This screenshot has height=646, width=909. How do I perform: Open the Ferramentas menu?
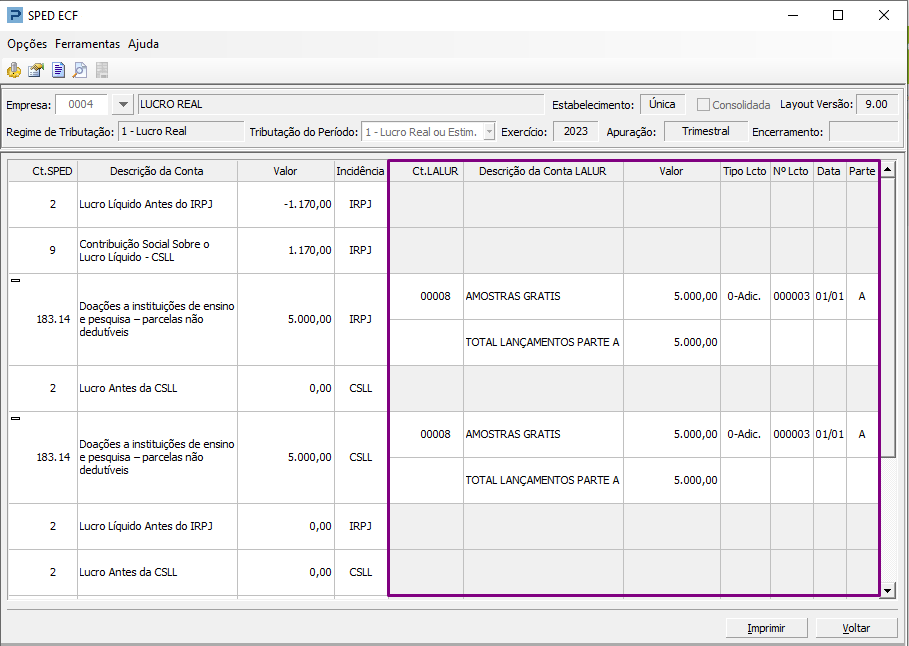click(88, 44)
